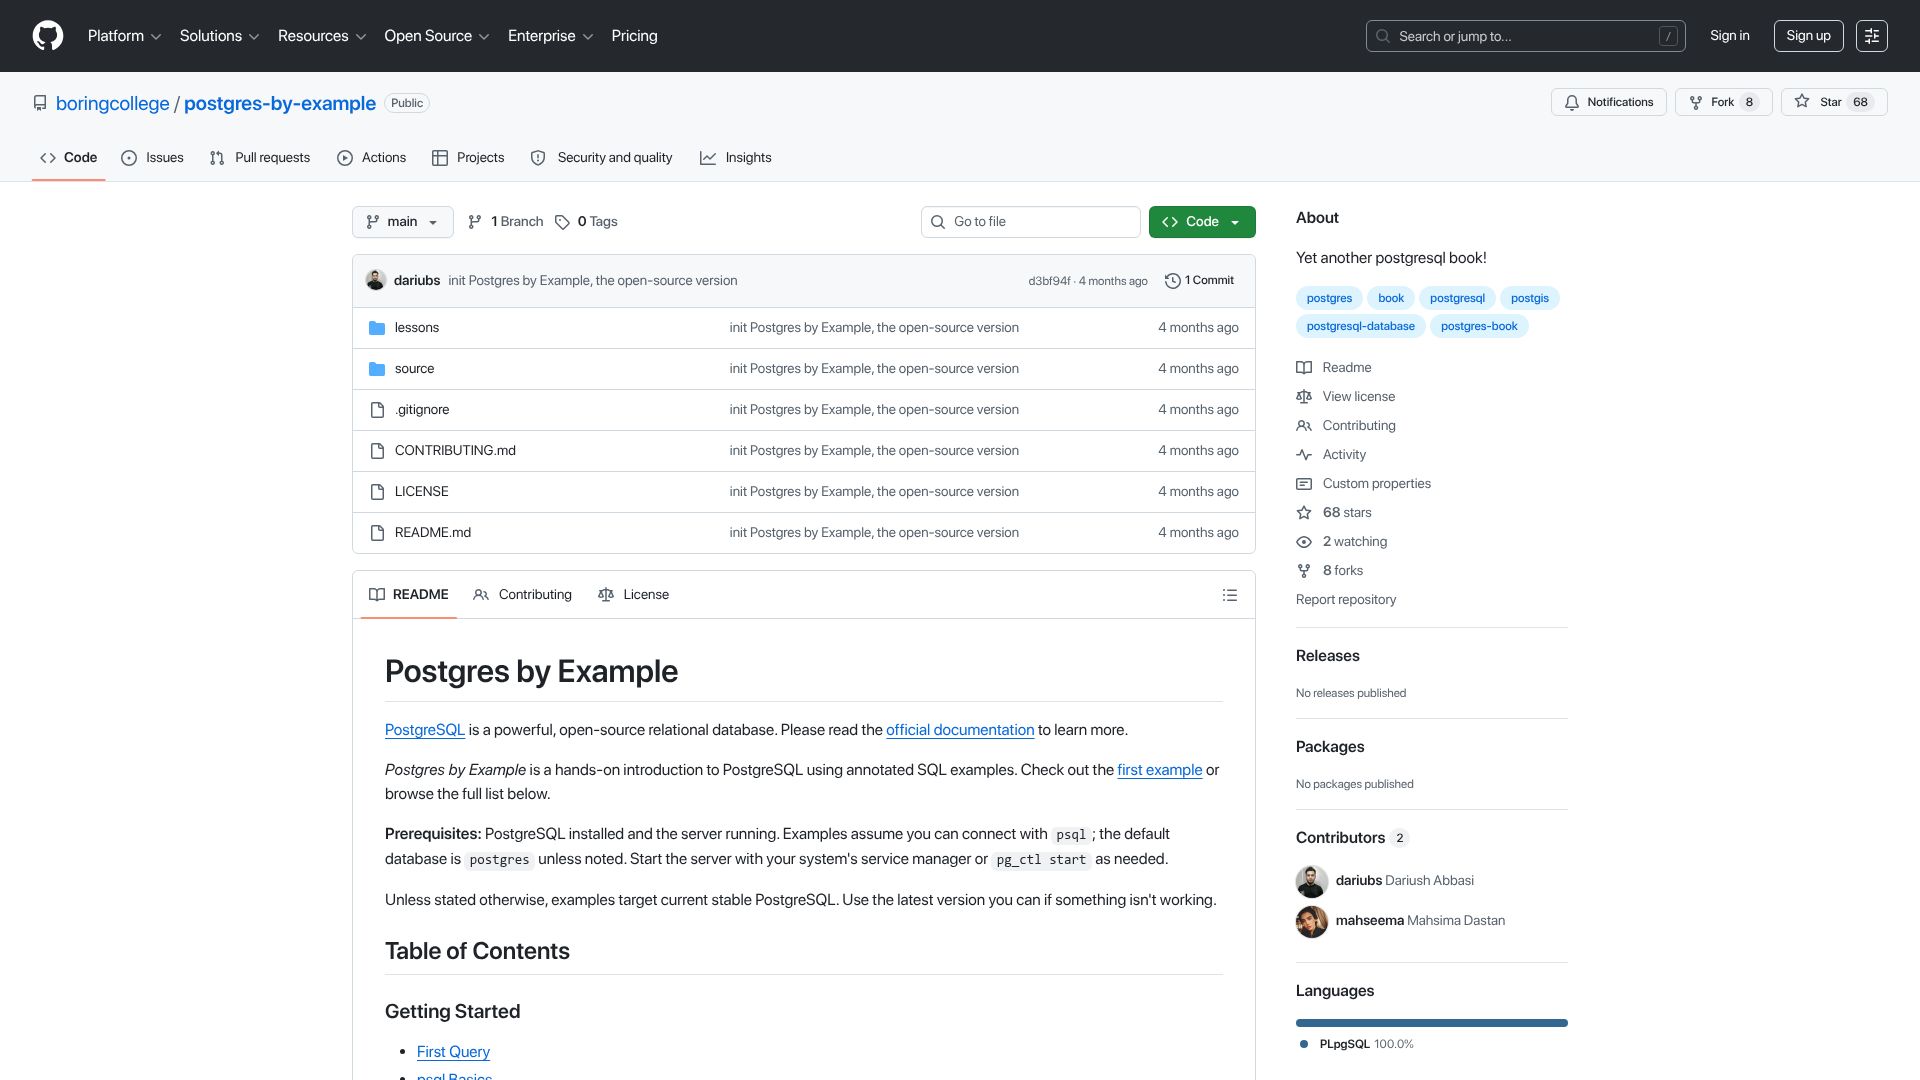
Task: Click the Sign up button
Action: pyautogui.click(x=1808, y=36)
